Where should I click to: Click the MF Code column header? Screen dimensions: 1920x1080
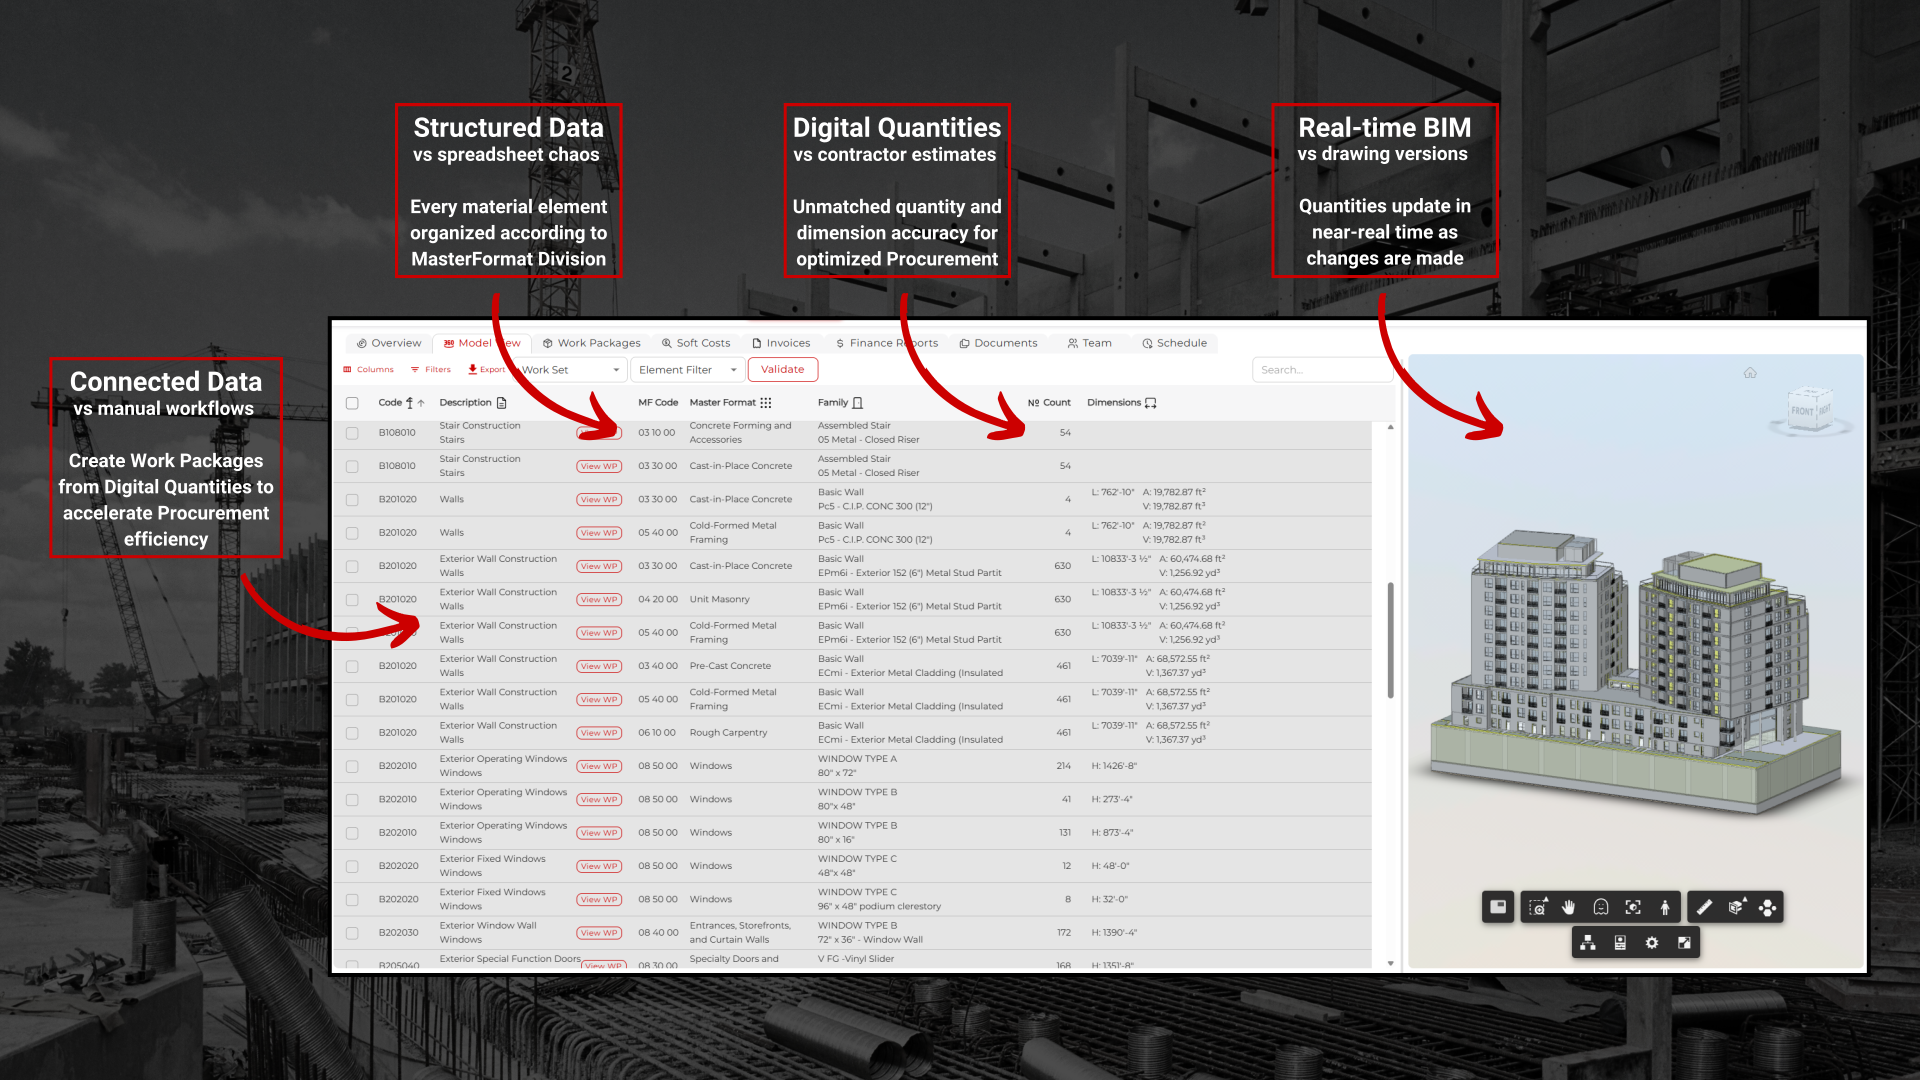coord(658,403)
